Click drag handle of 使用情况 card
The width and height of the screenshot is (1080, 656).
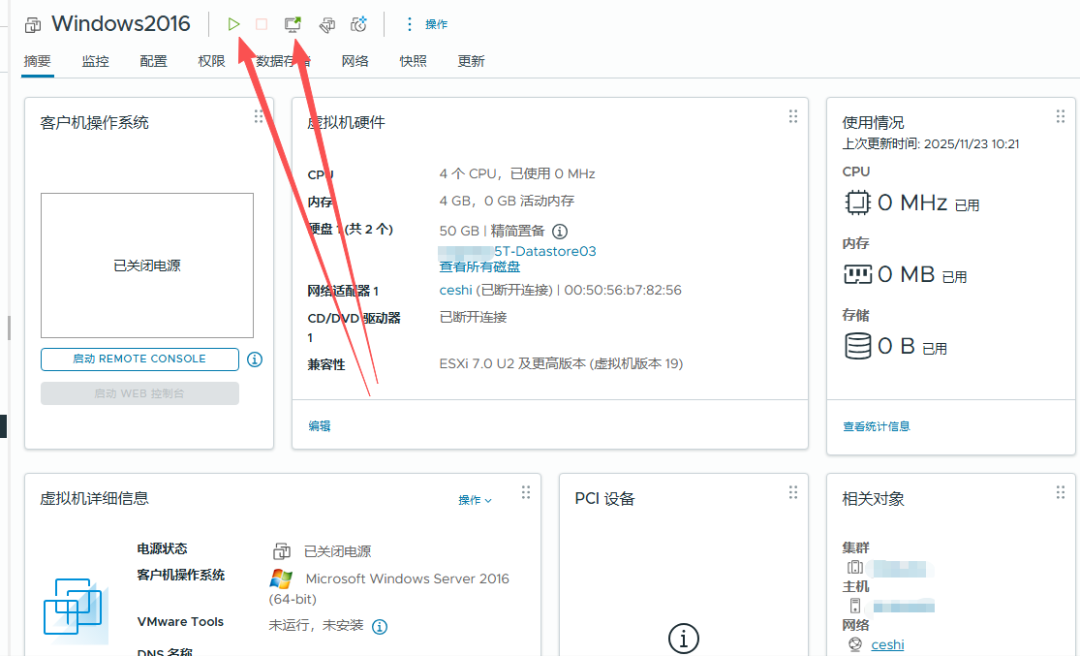pos(1060,116)
